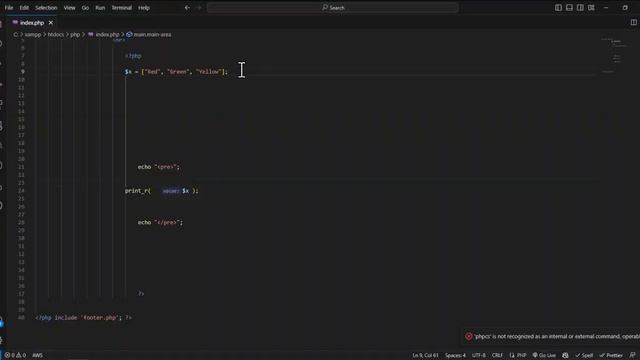The height and width of the screenshot is (360, 640).
Task: Toggle the Spell checker status item
Action: (584, 356)
